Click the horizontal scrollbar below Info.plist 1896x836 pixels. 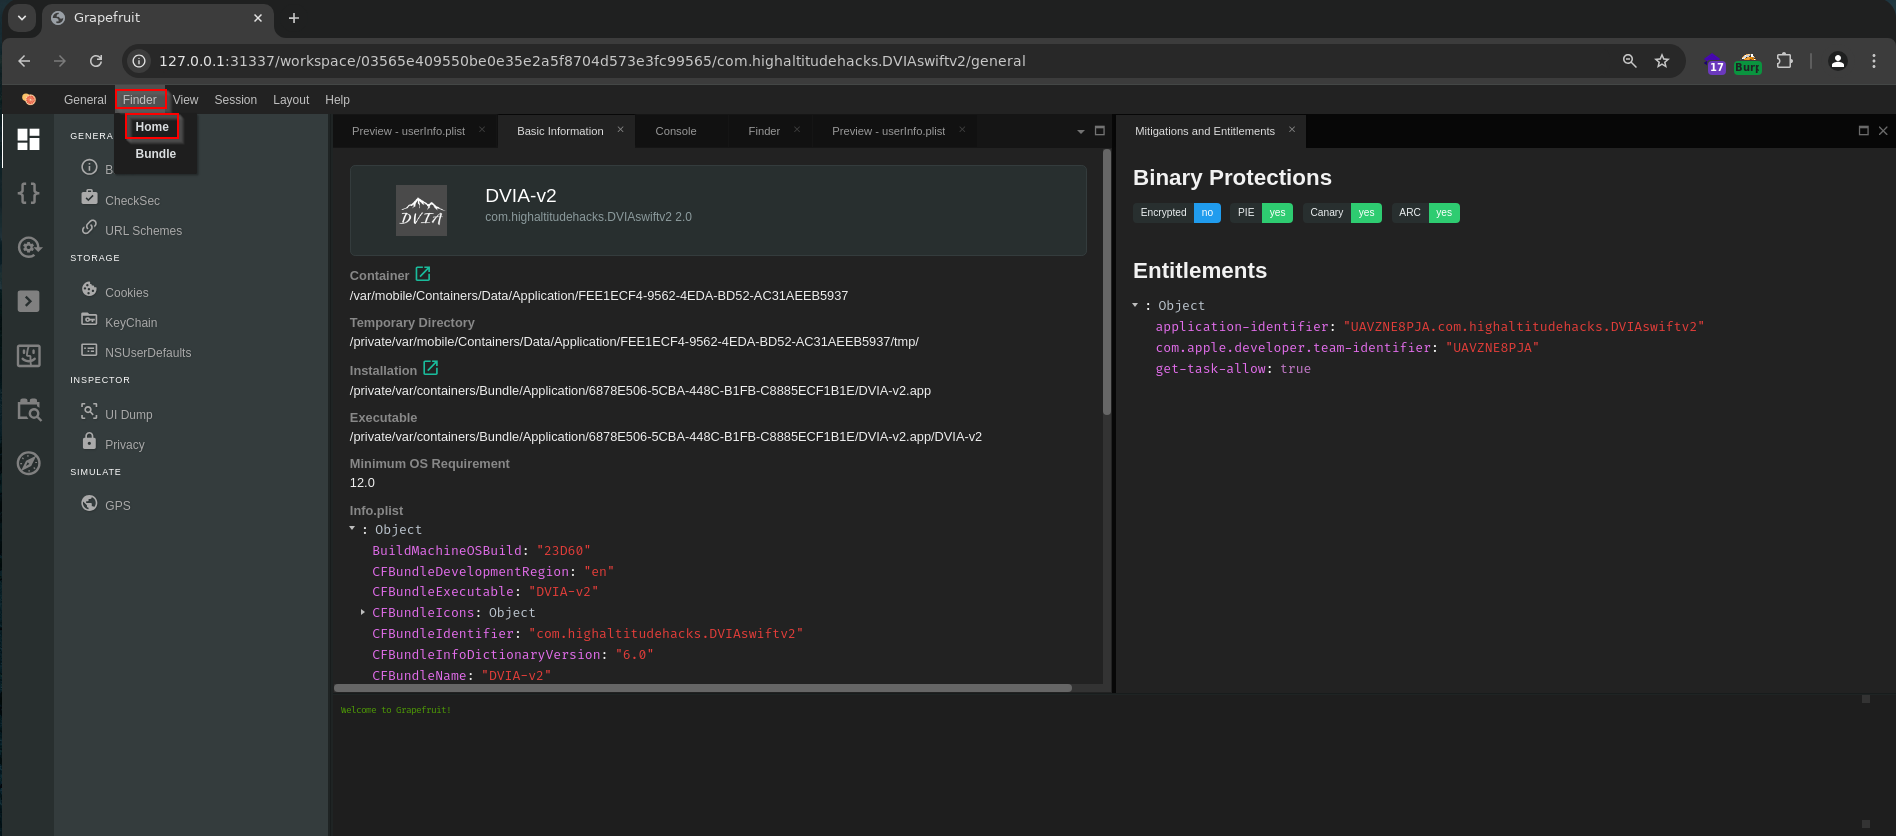pyautogui.click(x=703, y=688)
